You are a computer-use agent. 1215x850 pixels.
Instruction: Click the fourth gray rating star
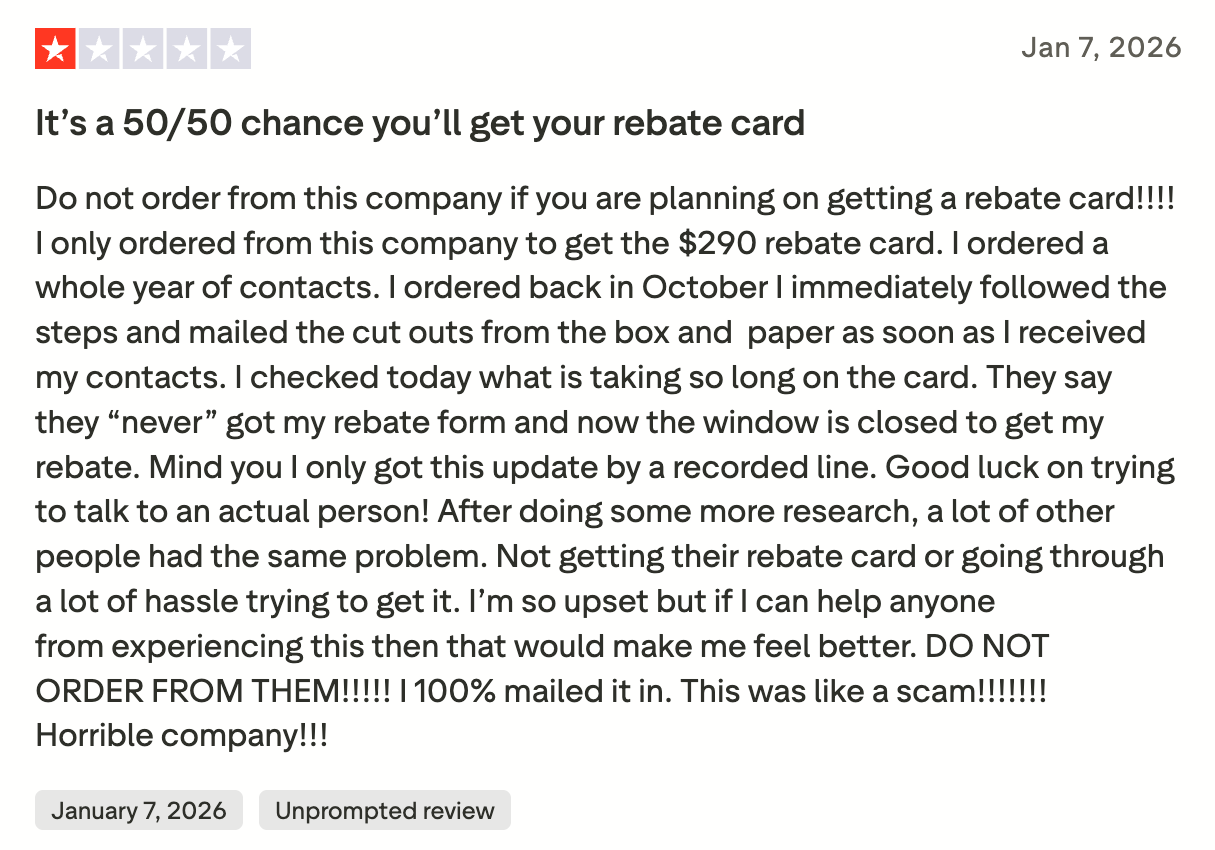(187, 49)
